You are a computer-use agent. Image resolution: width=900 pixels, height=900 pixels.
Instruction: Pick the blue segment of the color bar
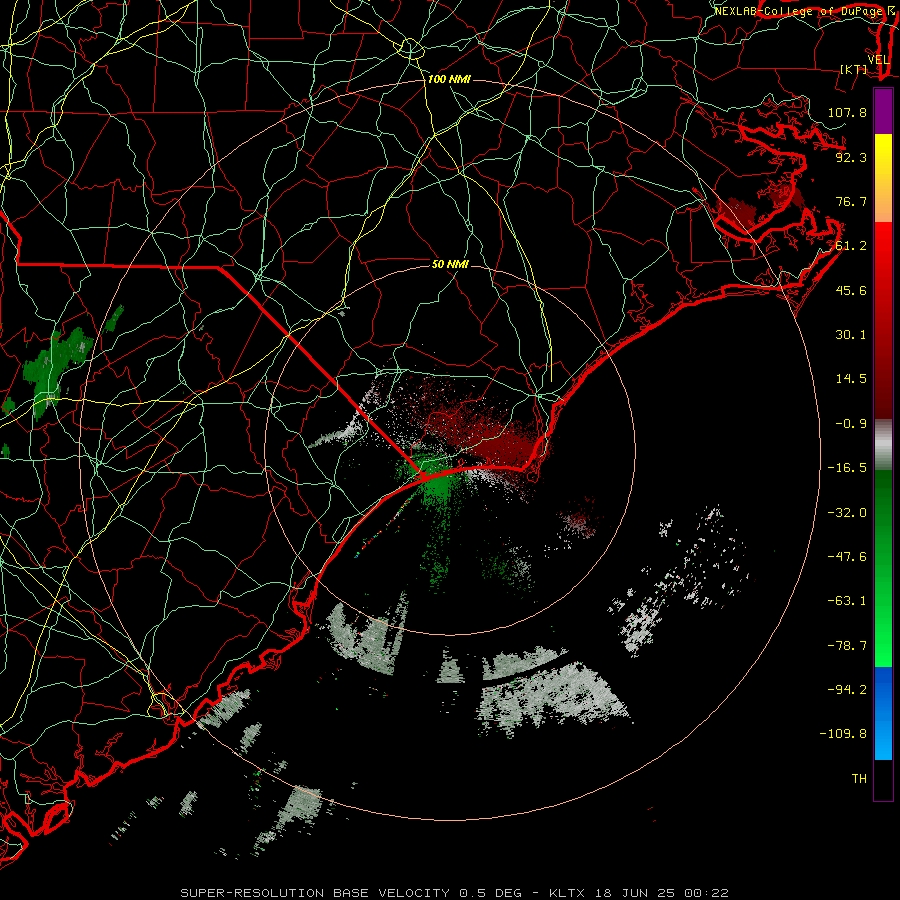(x=883, y=713)
